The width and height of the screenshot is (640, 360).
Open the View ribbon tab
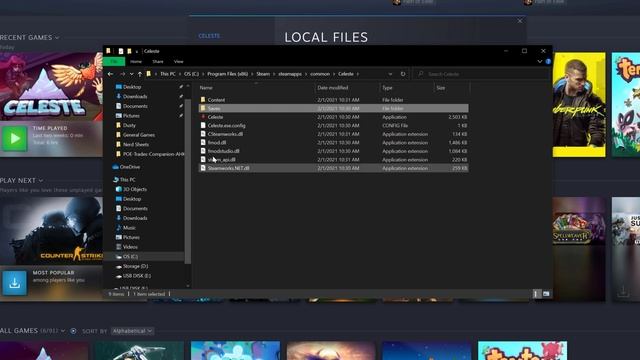coord(178,62)
